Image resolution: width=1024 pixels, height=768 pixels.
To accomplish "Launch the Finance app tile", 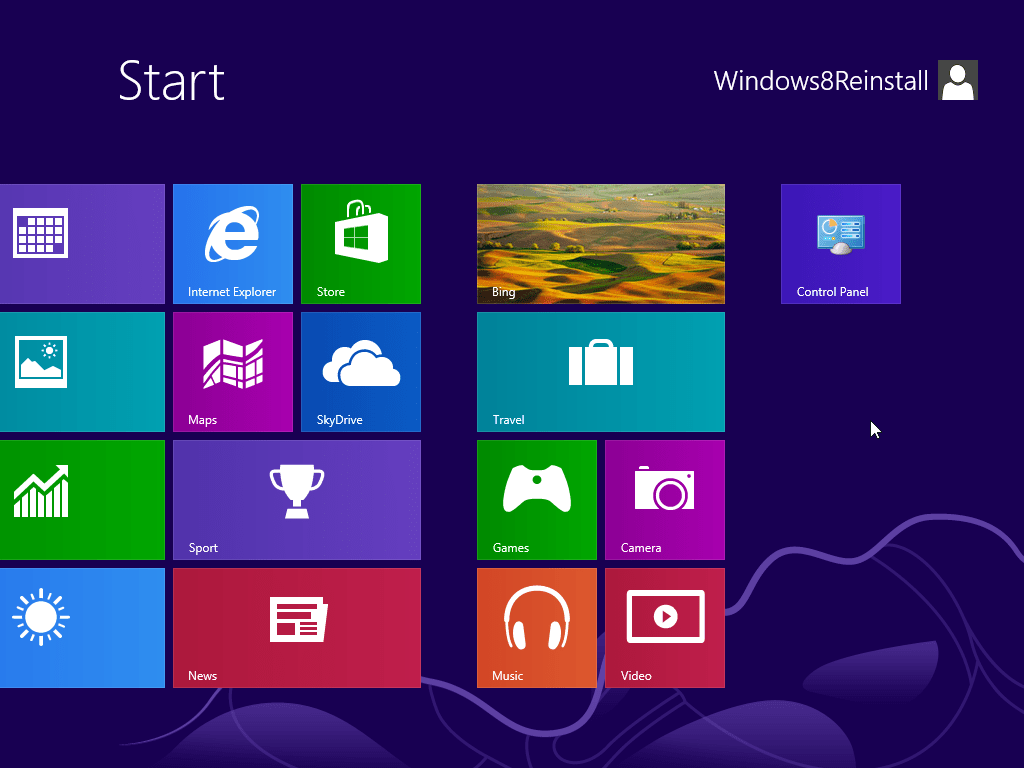I will (x=83, y=499).
